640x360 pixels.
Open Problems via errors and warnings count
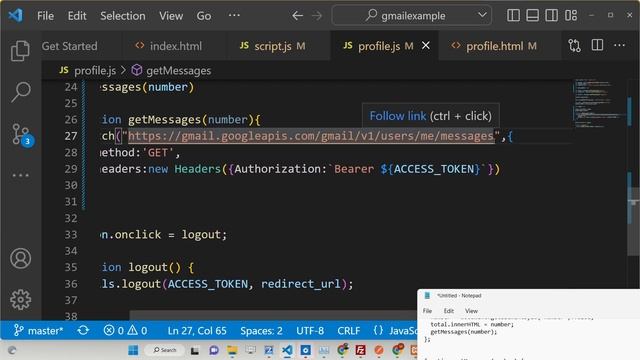pyautogui.click(x=125, y=330)
